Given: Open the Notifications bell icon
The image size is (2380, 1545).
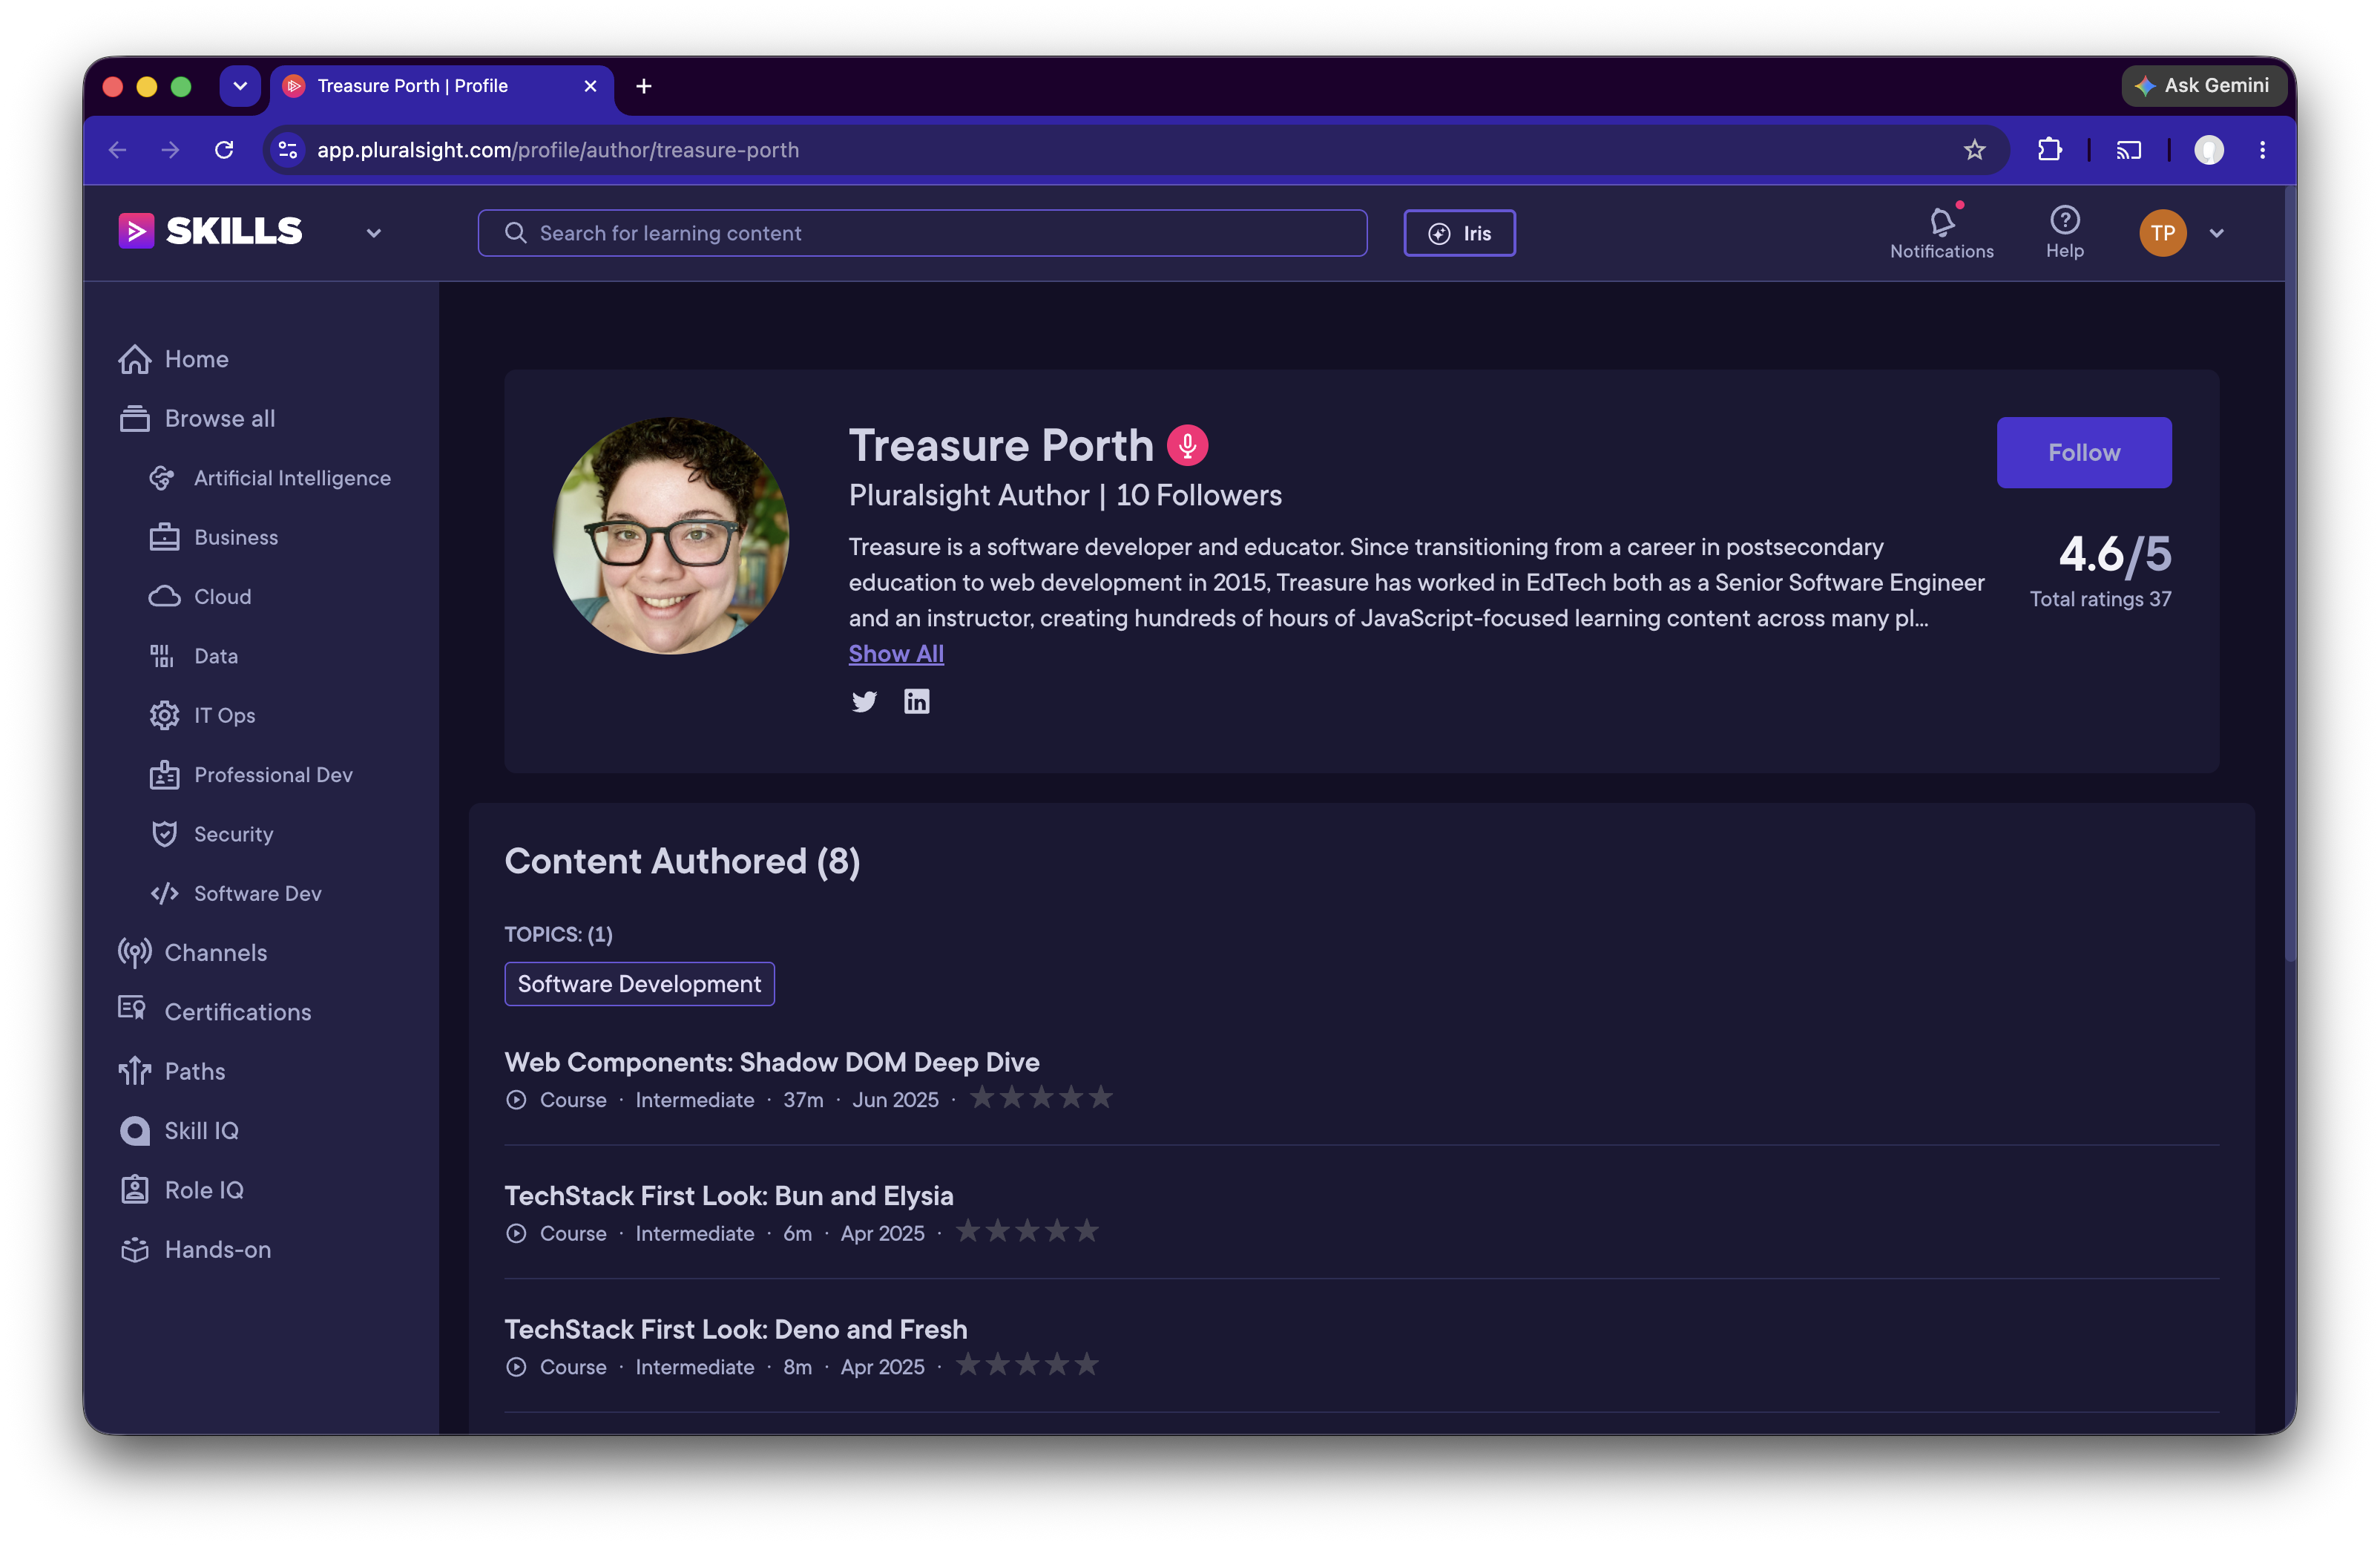Looking at the screenshot, I should (x=1942, y=221).
